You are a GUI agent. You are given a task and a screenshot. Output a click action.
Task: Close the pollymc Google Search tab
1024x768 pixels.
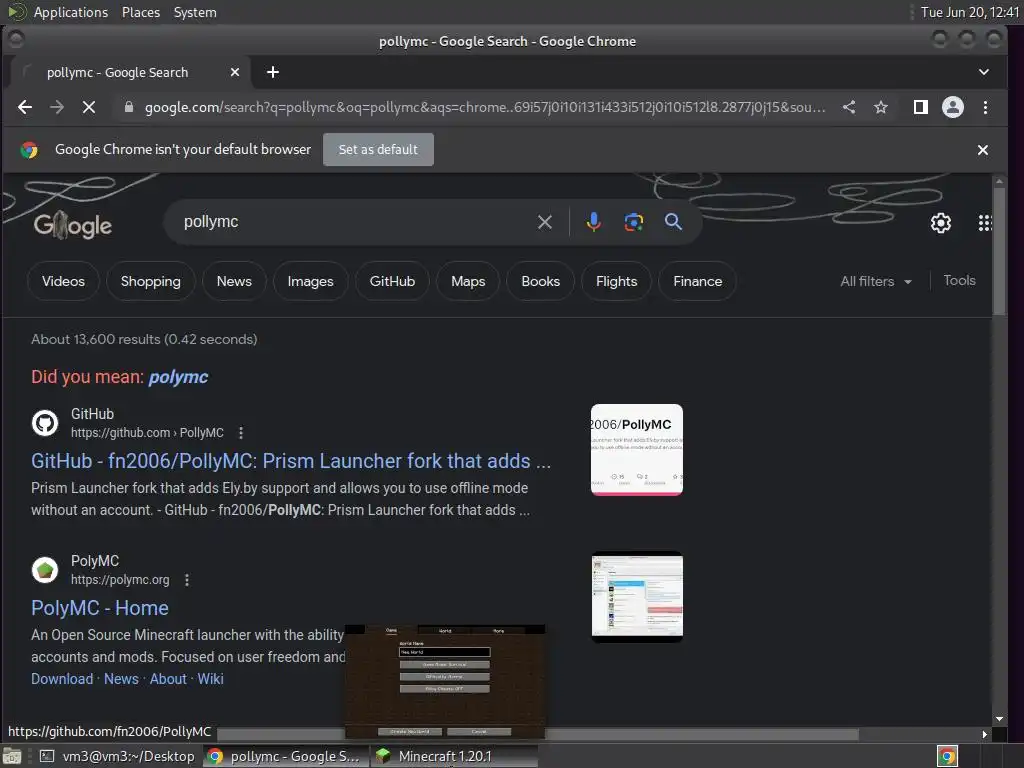234,72
